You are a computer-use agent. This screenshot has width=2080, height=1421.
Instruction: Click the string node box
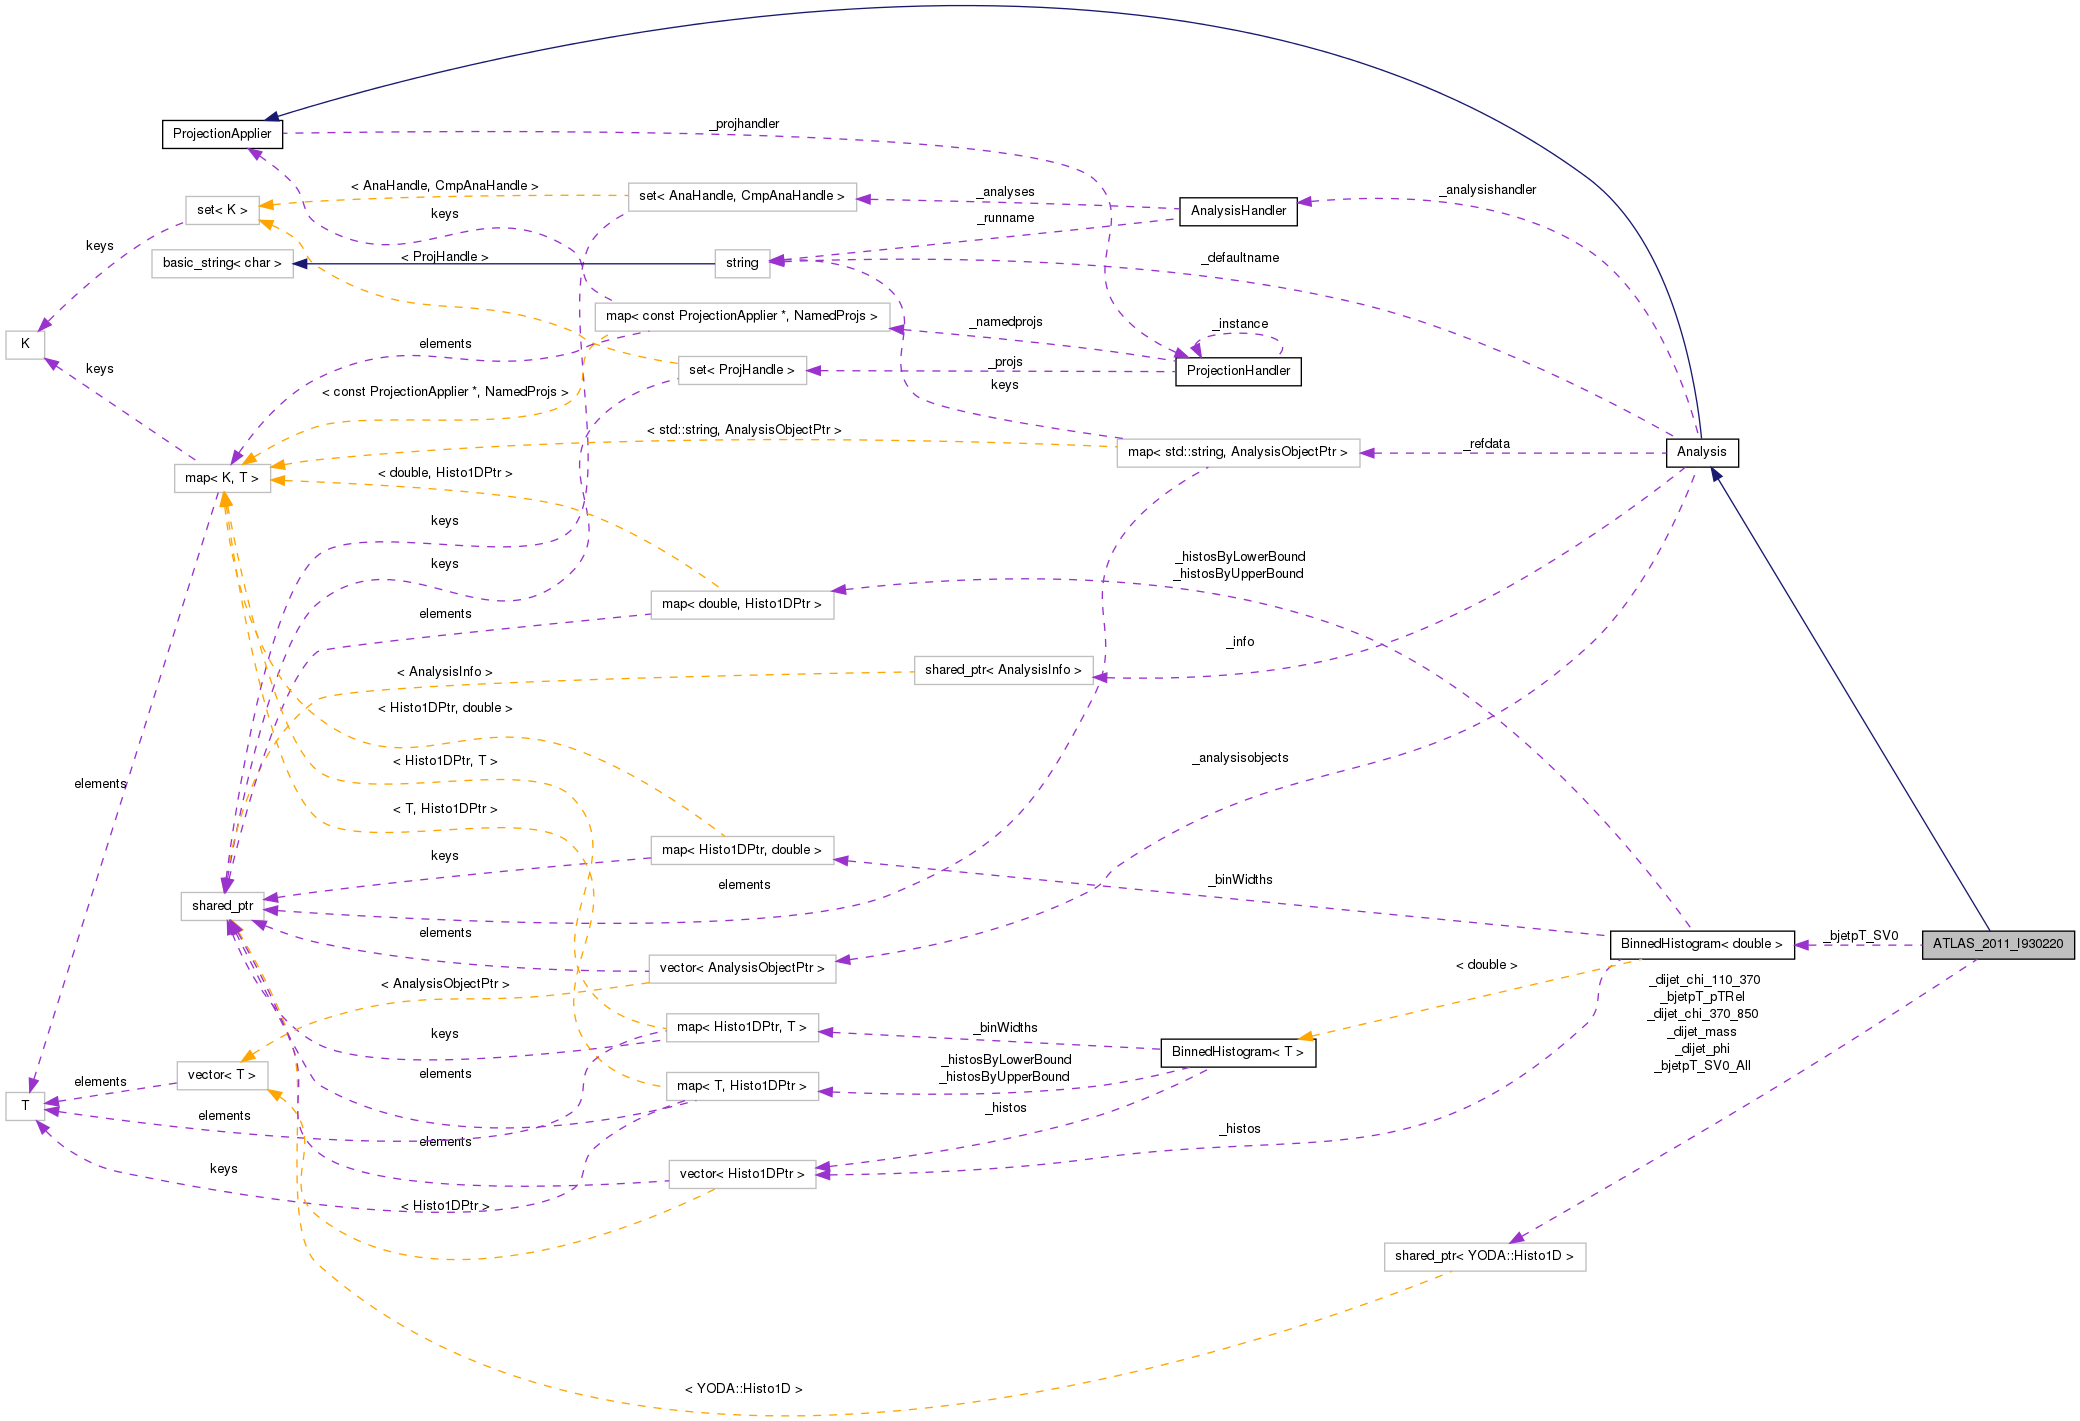click(x=742, y=263)
